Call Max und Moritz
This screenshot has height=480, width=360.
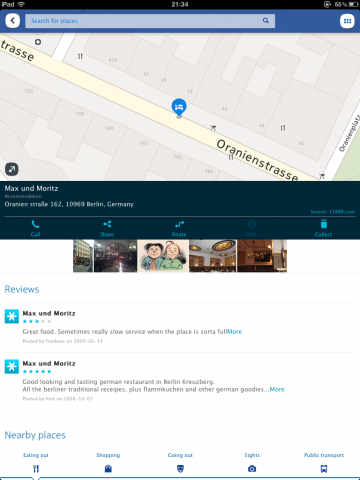[x=35, y=228]
